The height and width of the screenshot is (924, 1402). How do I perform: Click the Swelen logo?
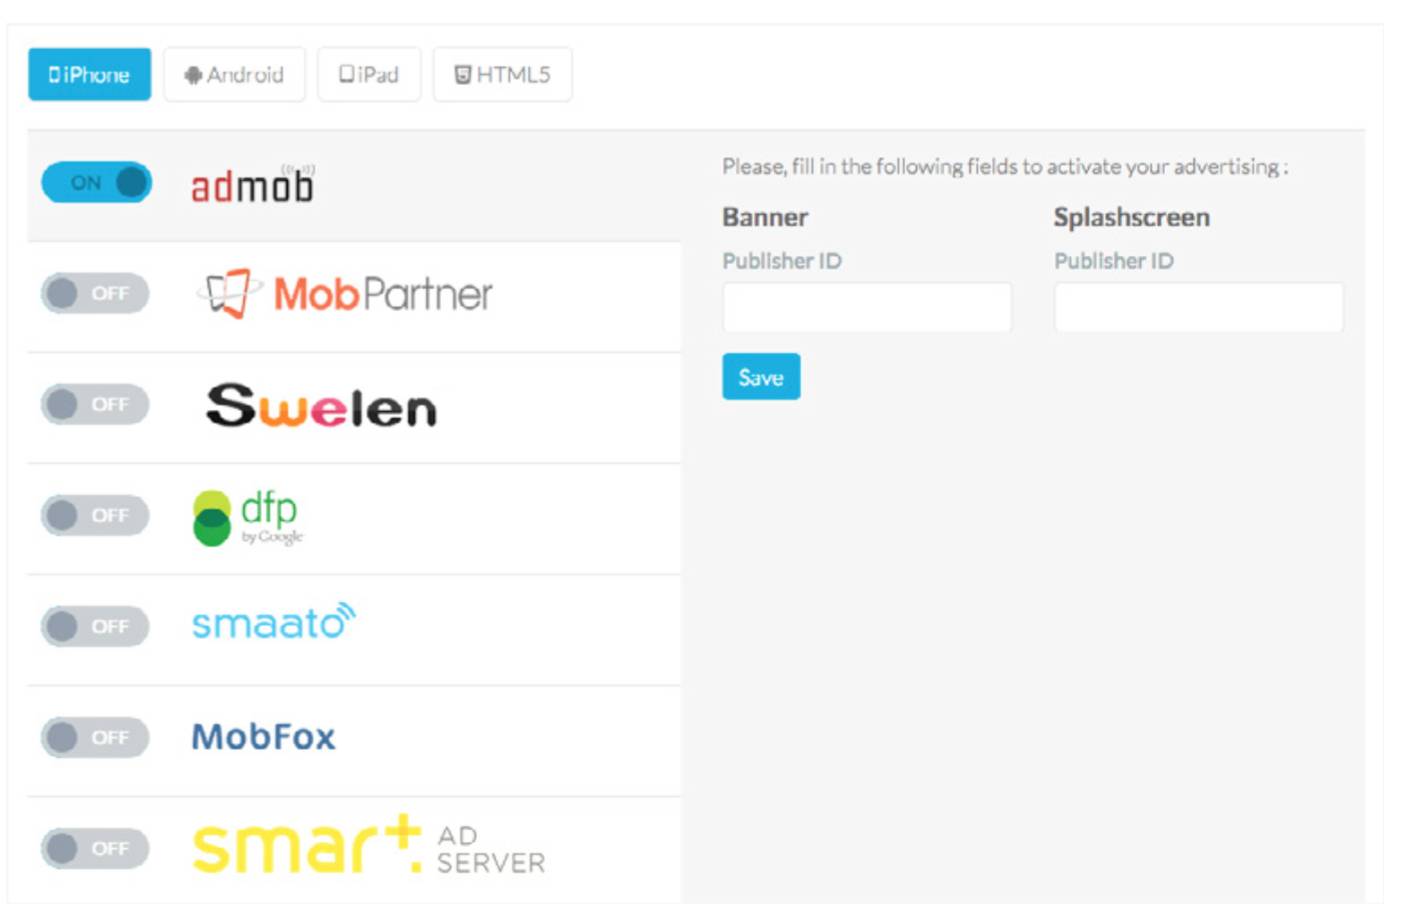[321, 406]
